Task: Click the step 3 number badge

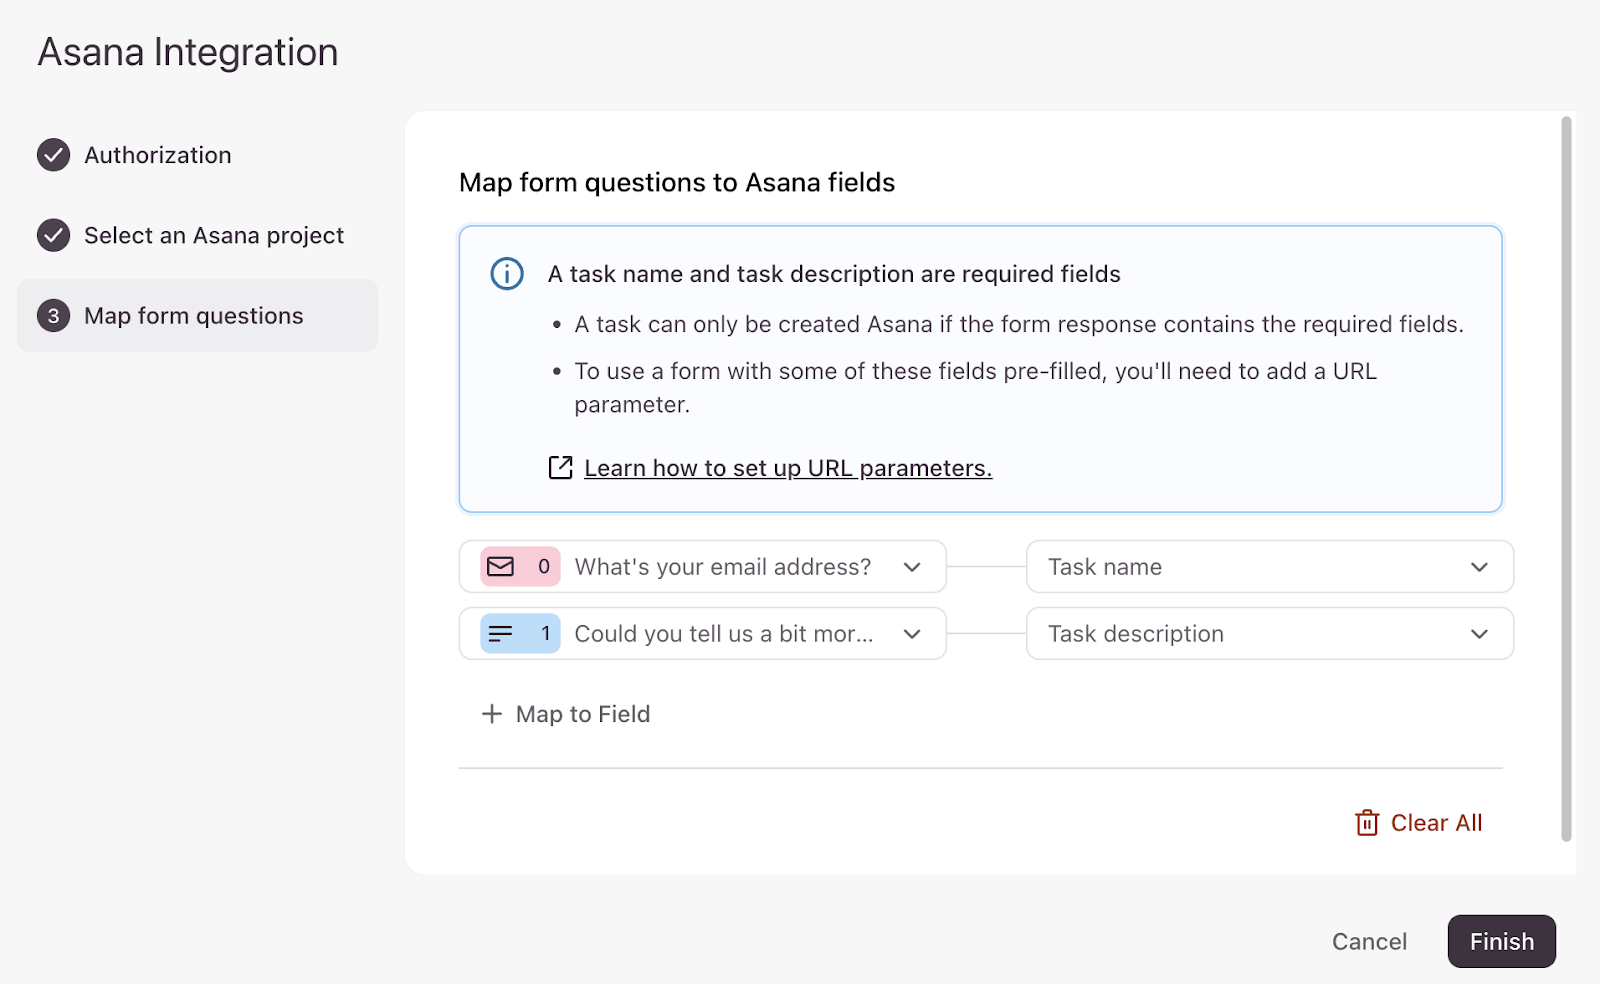Action: click(54, 316)
